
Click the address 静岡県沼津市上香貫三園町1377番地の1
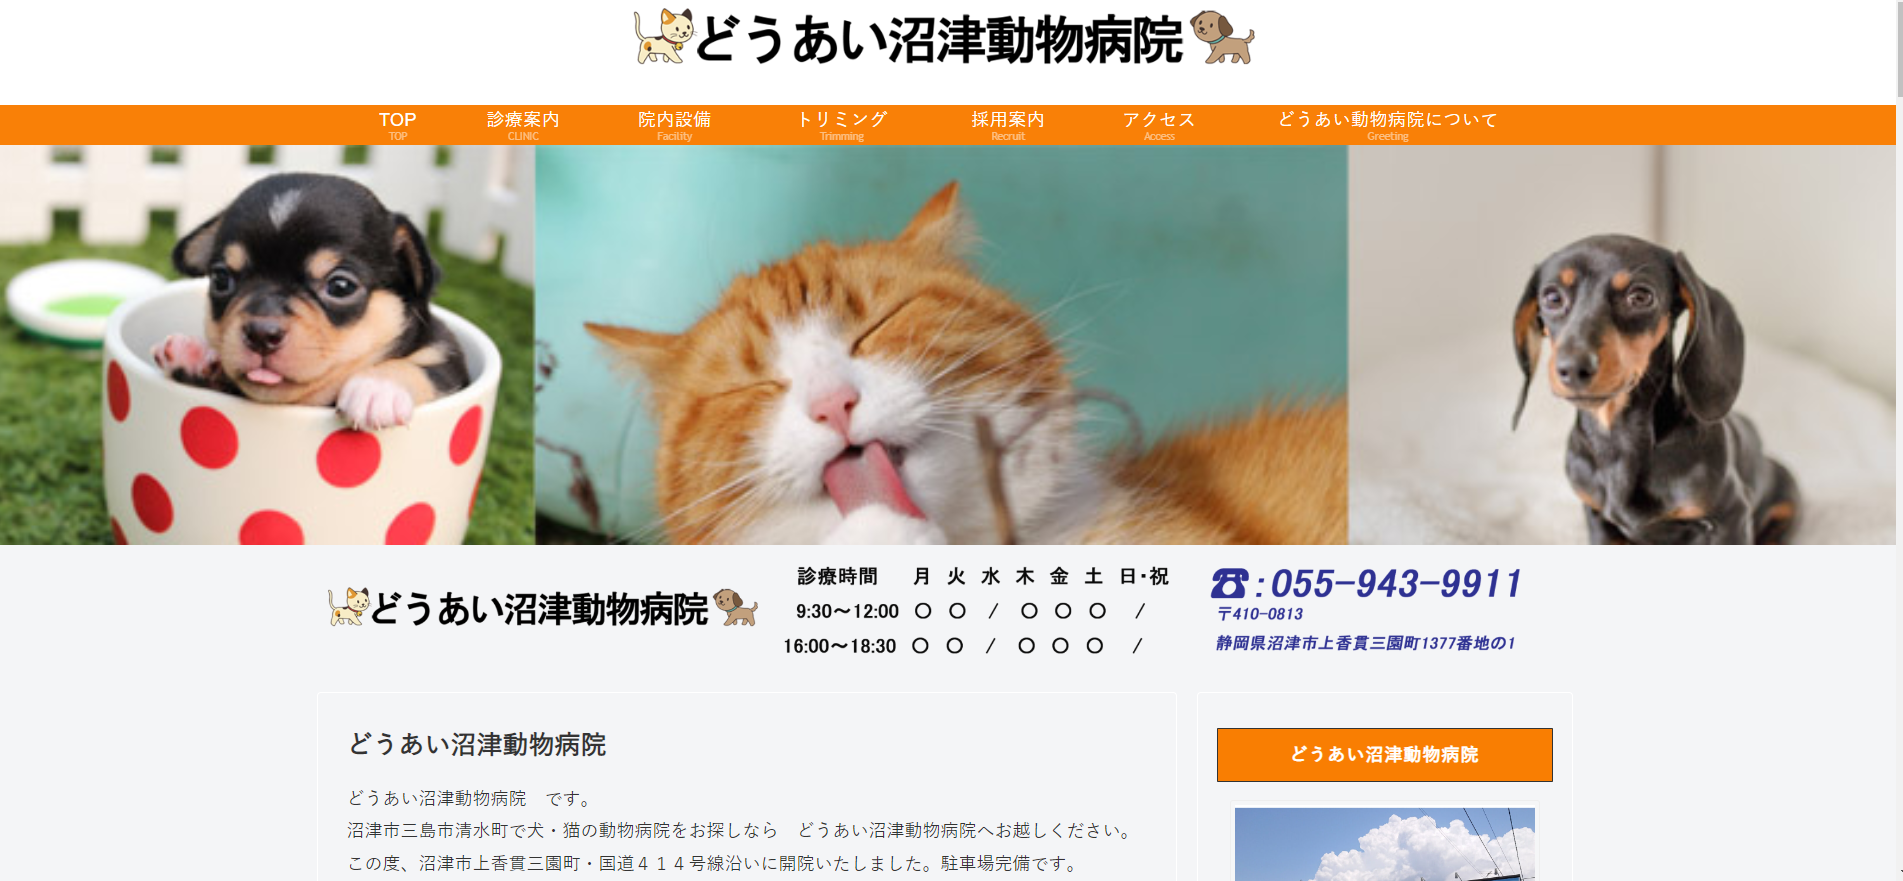point(1366,643)
